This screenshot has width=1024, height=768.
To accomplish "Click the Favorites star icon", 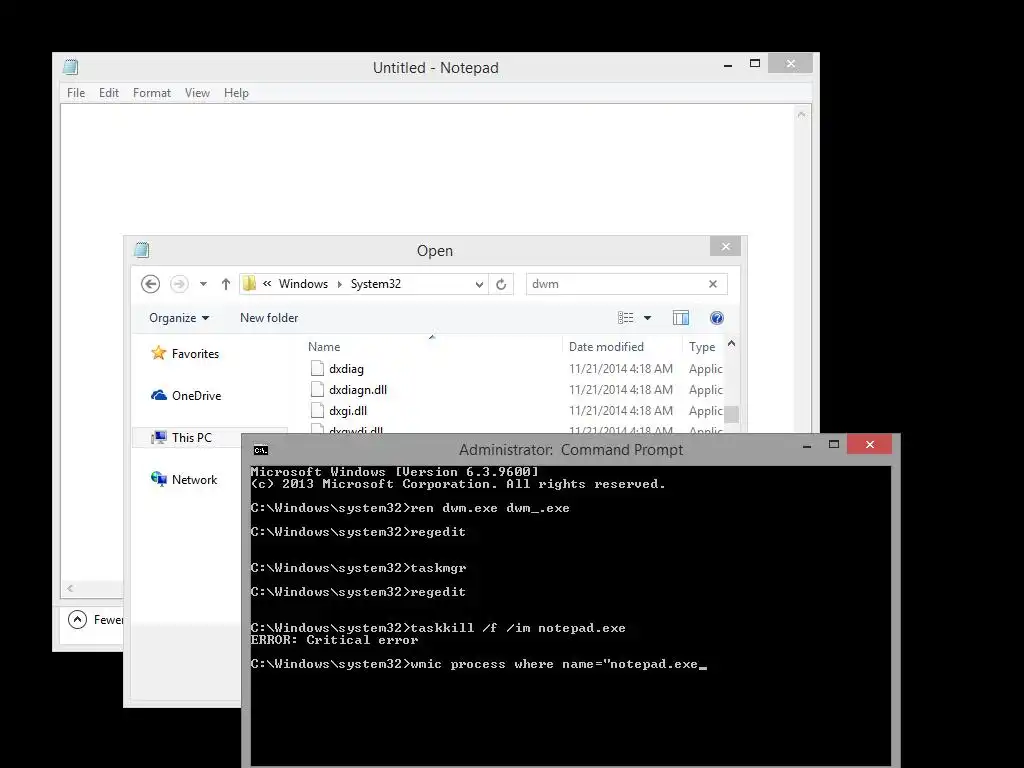I will (x=159, y=353).
